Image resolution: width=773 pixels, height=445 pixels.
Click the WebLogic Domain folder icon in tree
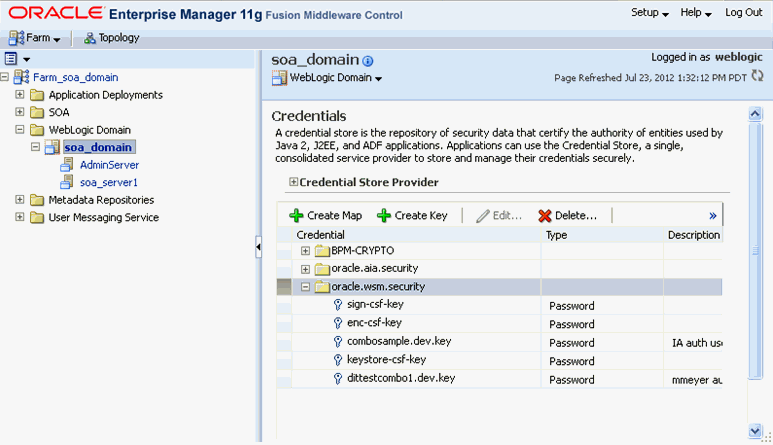click(37, 130)
